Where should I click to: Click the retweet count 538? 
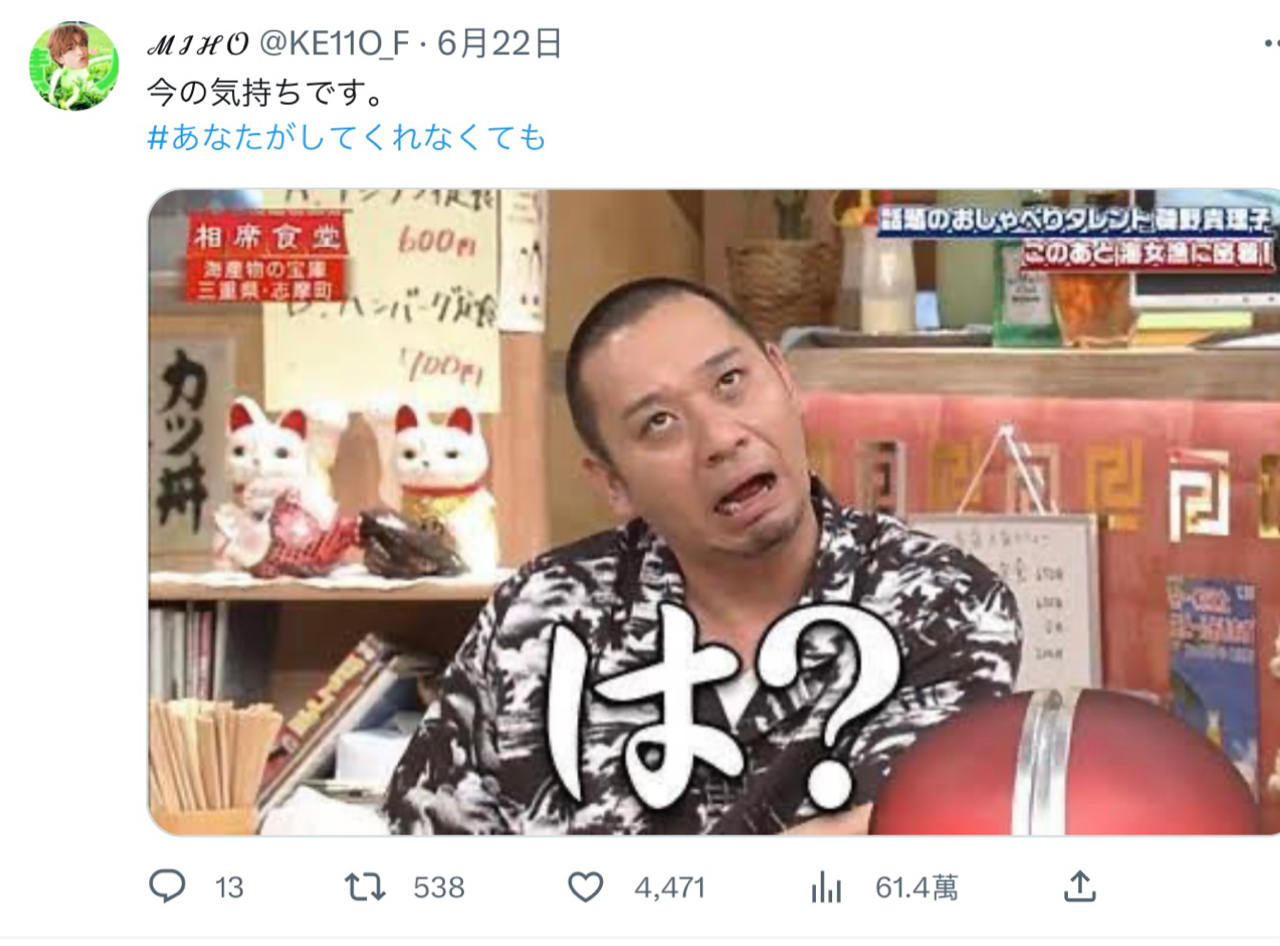coord(439,887)
